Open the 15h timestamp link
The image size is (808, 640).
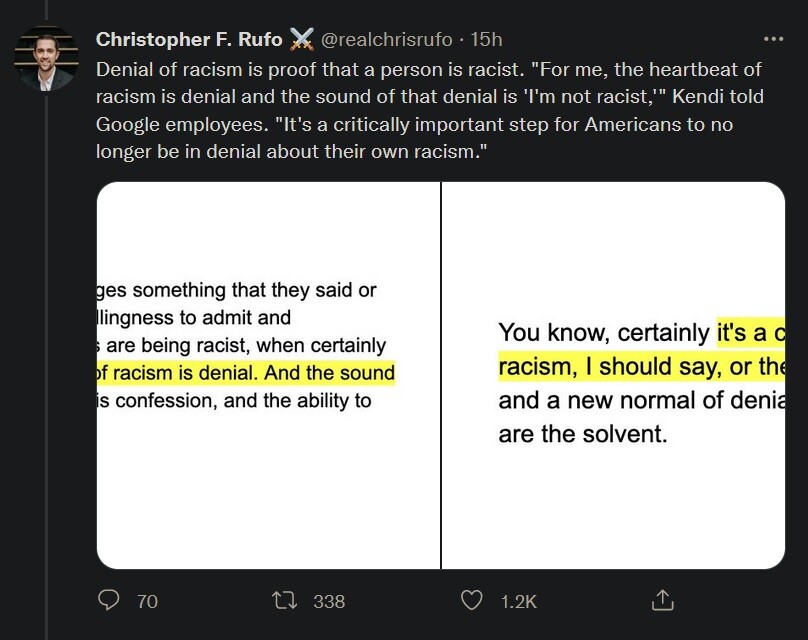pos(486,40)
